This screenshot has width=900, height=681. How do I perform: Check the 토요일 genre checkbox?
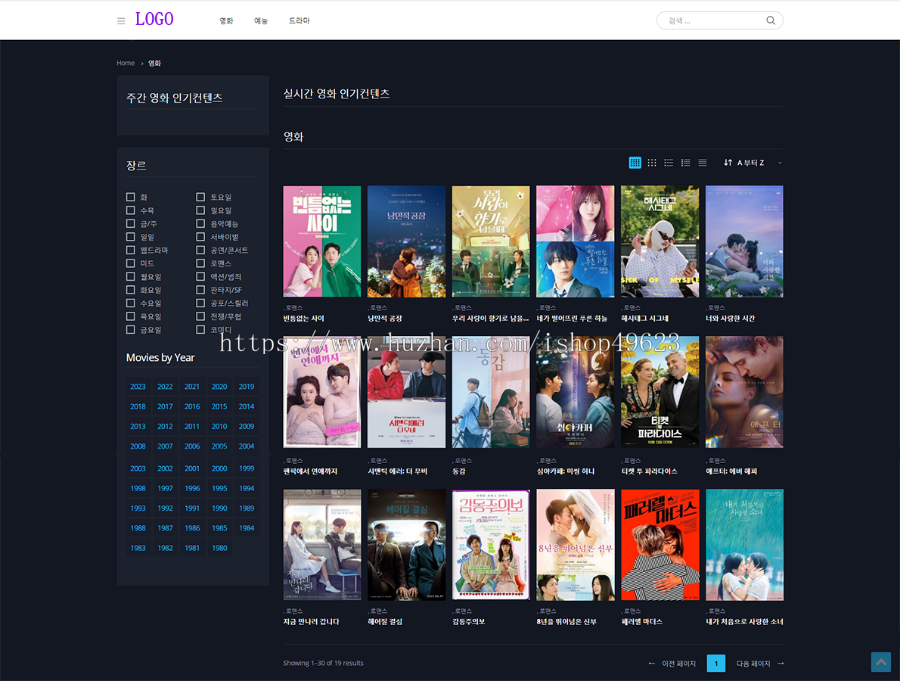coord(200,197)
